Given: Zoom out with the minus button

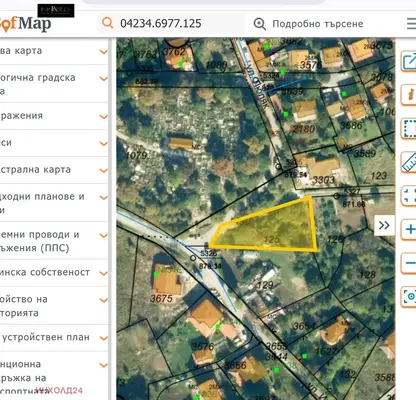Looking at the screenshot, I should click(x=409, y=263).
